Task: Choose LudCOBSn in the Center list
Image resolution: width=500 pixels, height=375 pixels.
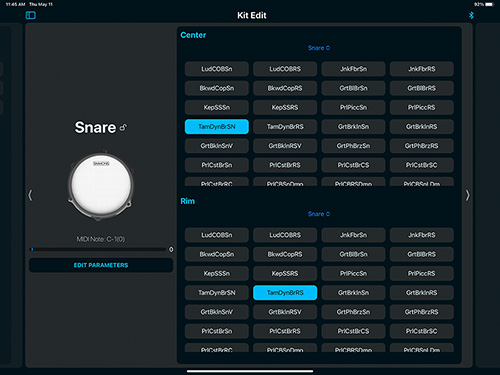Action: pos(217,69)
